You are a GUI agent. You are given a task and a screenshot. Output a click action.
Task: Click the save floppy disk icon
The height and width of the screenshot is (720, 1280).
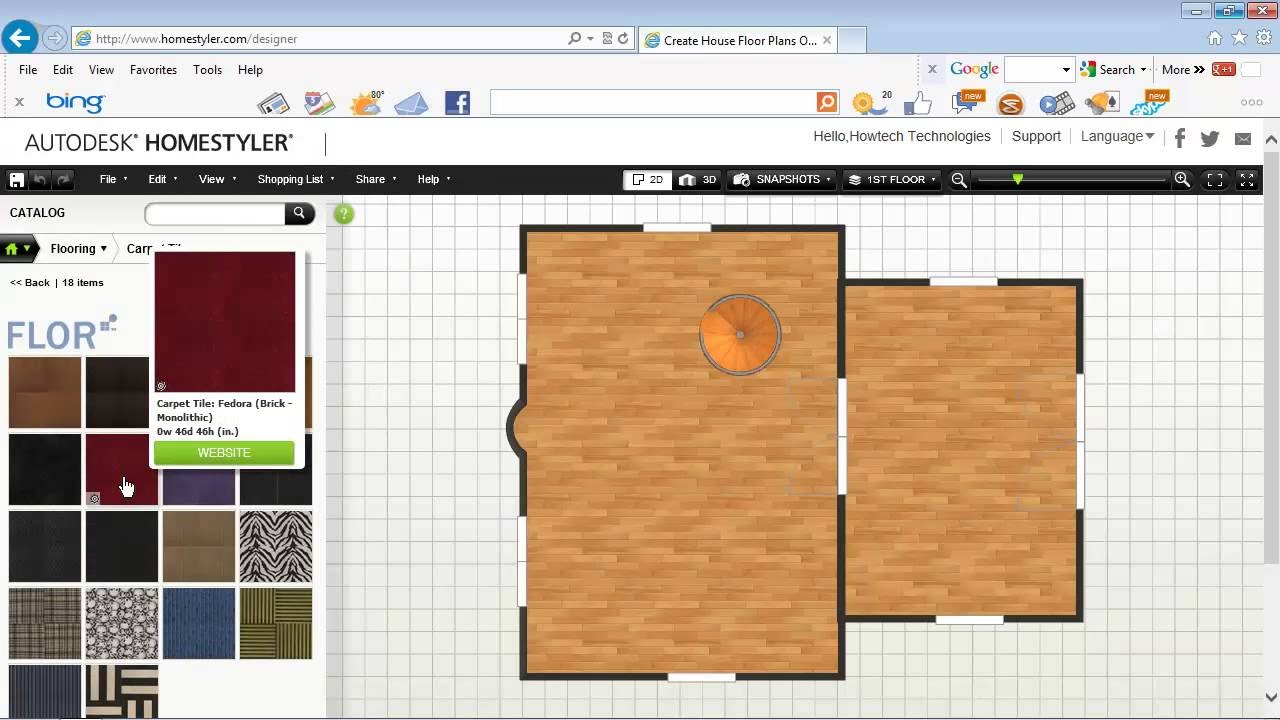[16, 180]
